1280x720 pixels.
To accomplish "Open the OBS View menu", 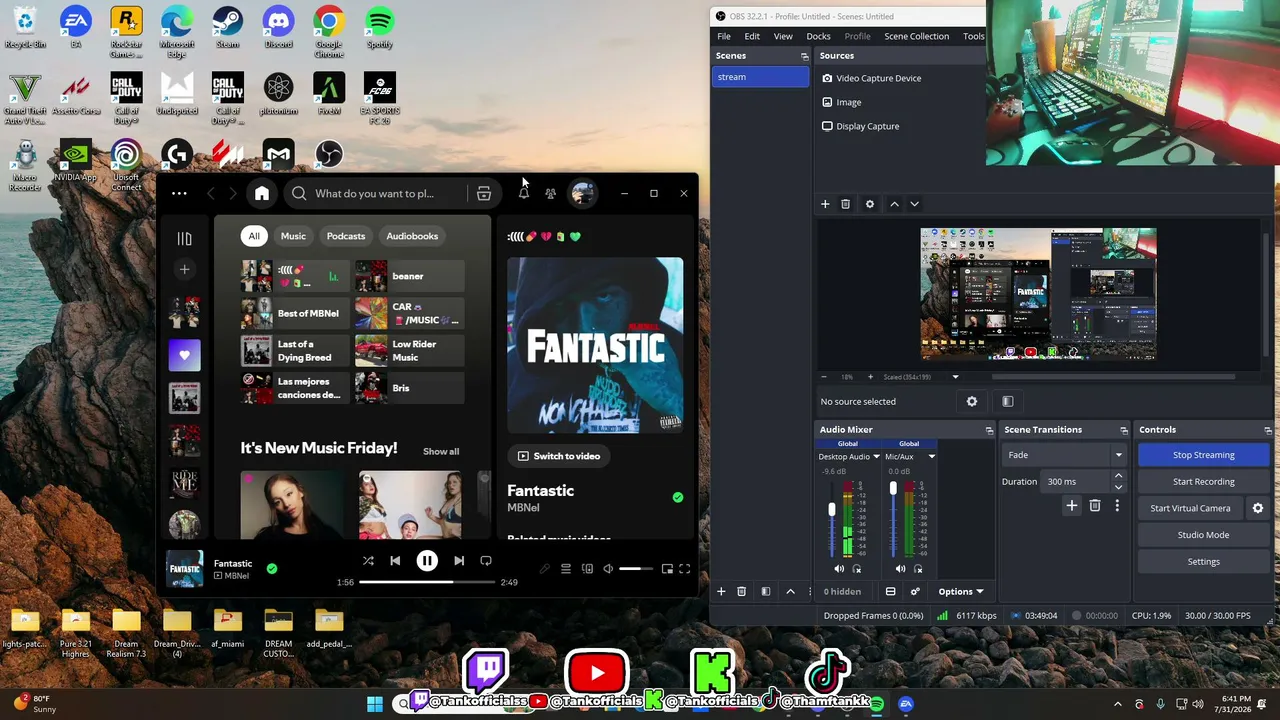I will tap(783, 36).
